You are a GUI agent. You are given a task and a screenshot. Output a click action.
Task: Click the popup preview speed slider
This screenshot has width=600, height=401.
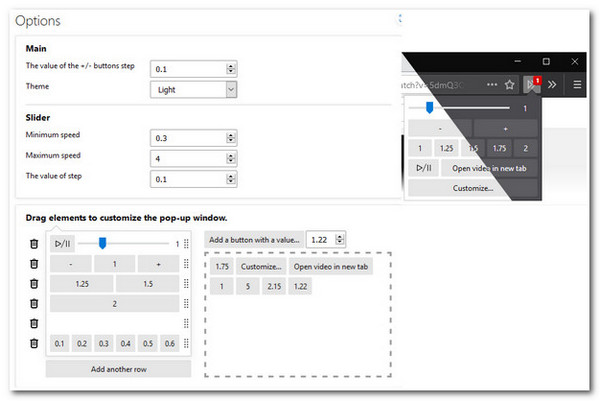point(459,108)
